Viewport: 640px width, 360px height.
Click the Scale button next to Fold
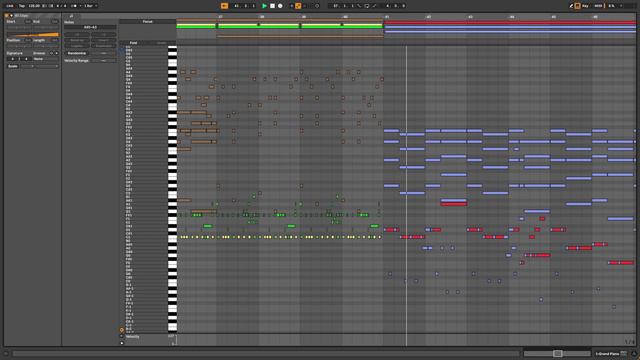click(x=162, y=43)
